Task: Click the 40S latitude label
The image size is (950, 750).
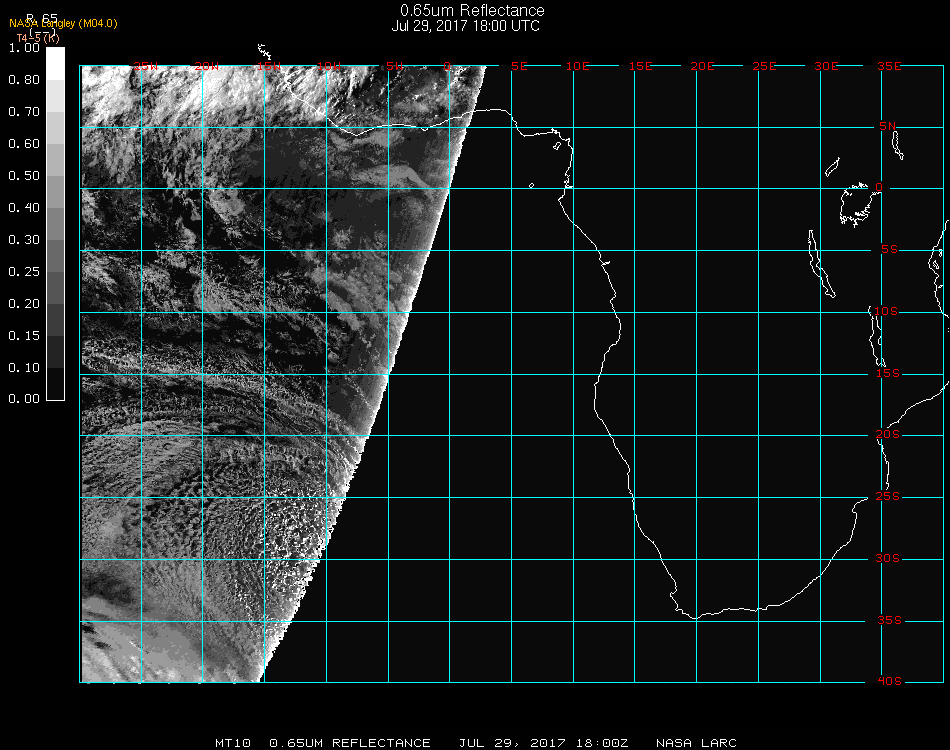Action: (x=889, y=682)
